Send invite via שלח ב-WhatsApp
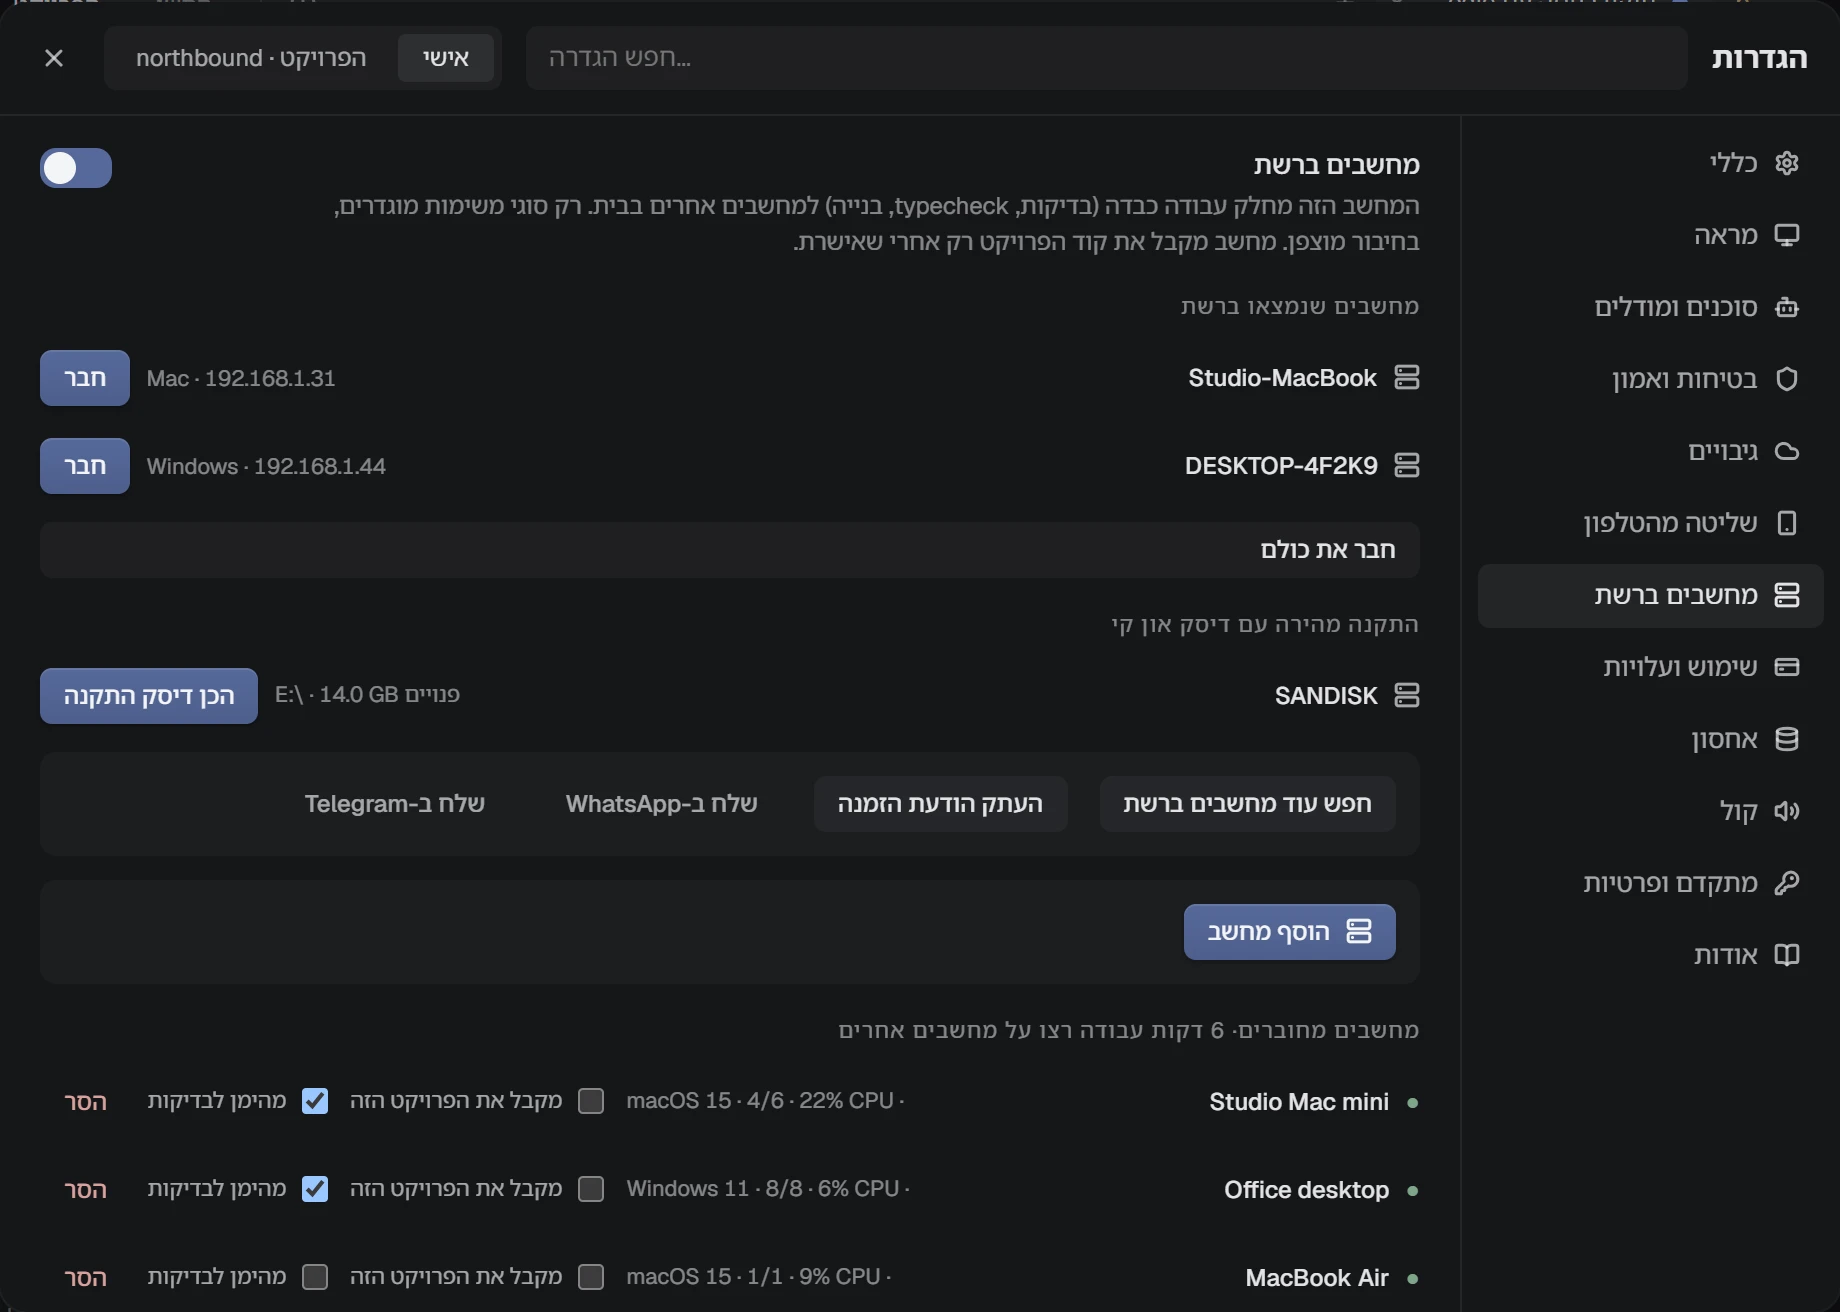 click(x=662, y=804)
